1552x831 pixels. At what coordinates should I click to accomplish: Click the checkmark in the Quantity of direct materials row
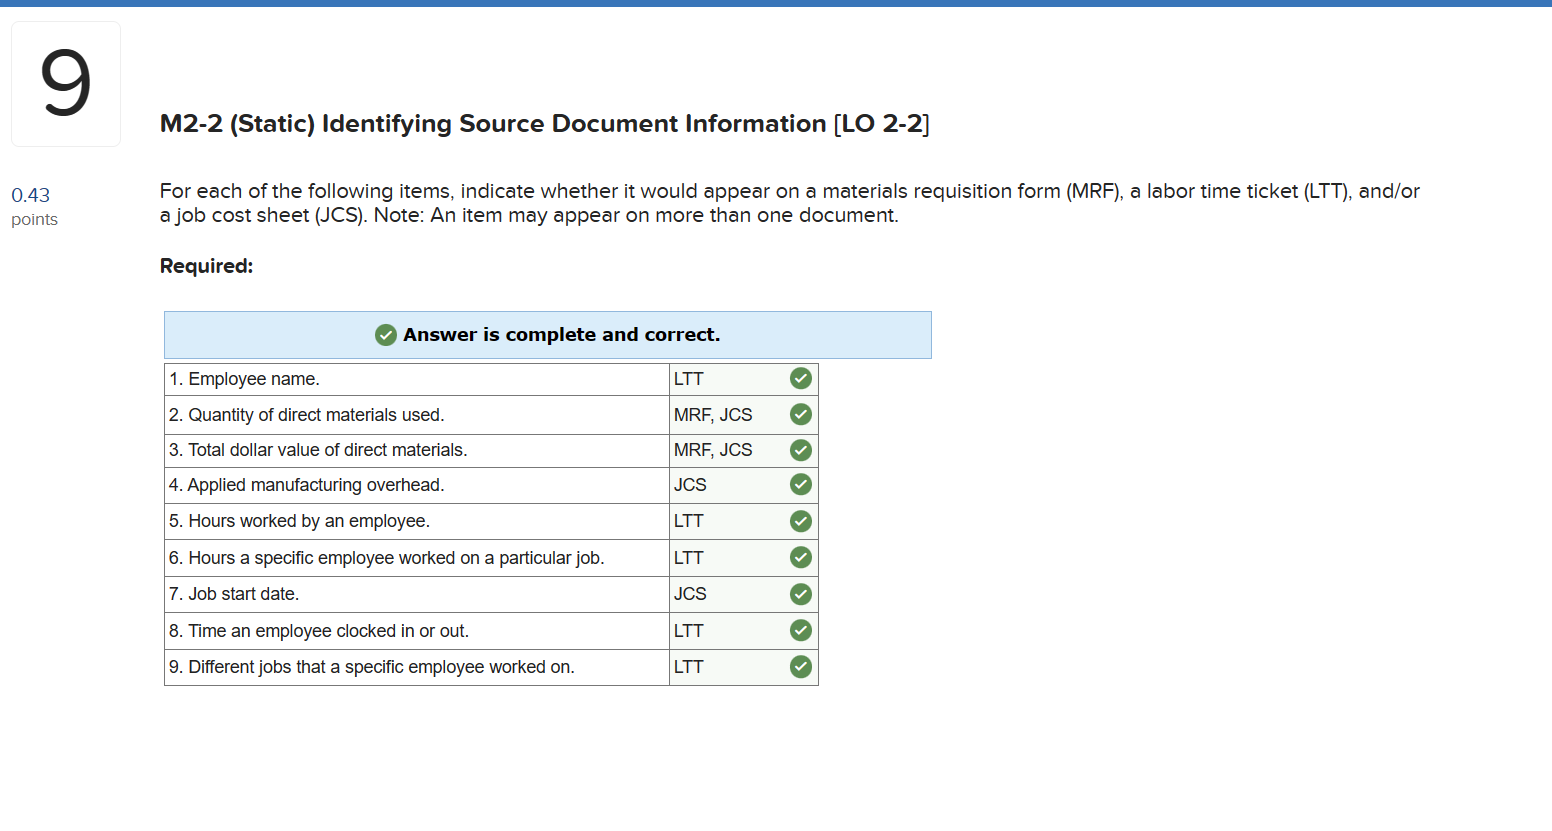[x=801, y=414]
